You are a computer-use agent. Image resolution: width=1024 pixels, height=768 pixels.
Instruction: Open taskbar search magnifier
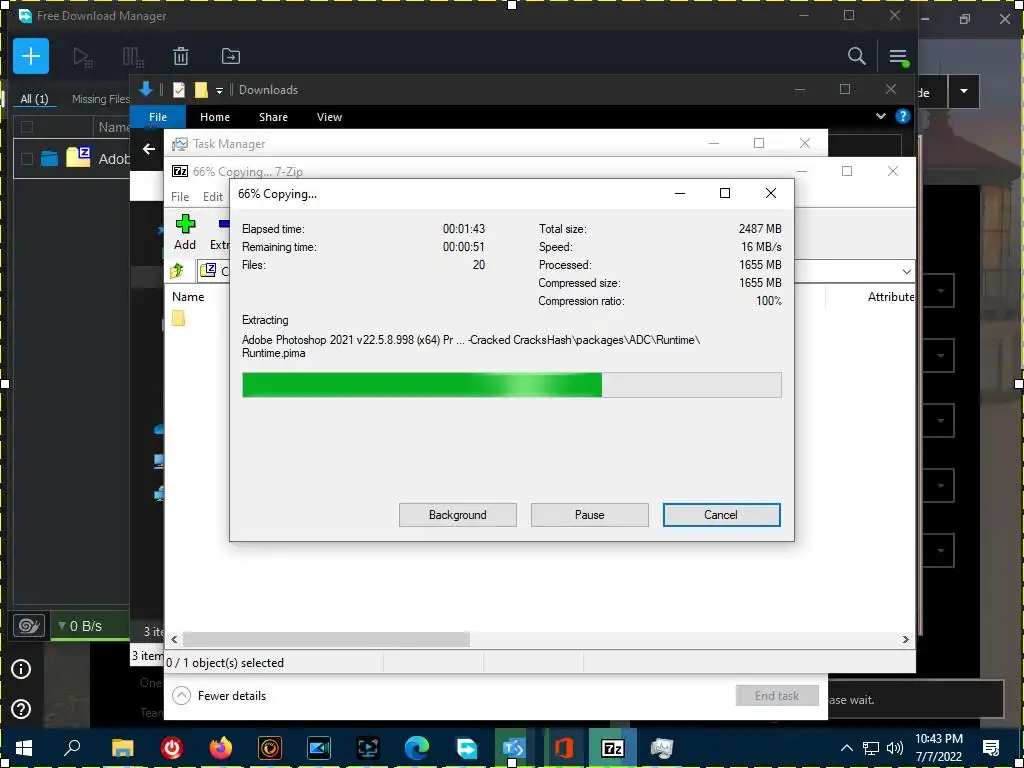click(72, 748)
